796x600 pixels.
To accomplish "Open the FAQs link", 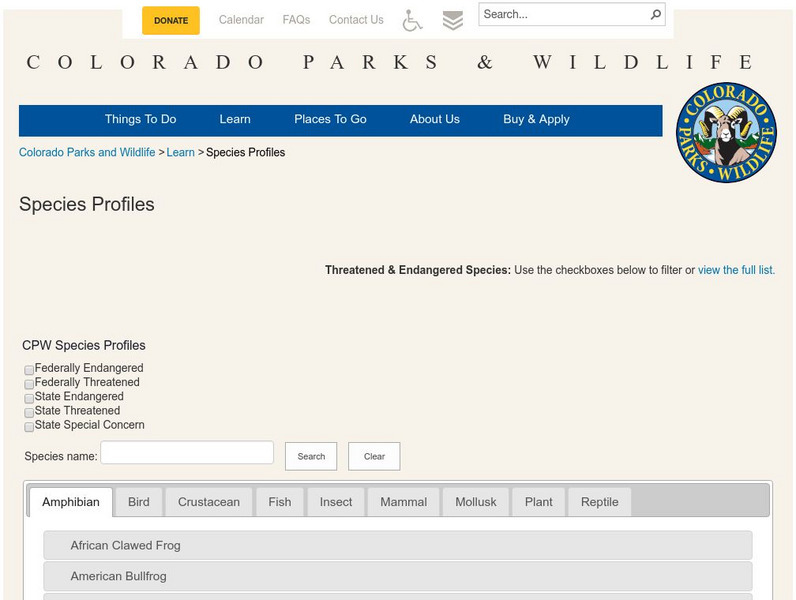I will 296,20.
